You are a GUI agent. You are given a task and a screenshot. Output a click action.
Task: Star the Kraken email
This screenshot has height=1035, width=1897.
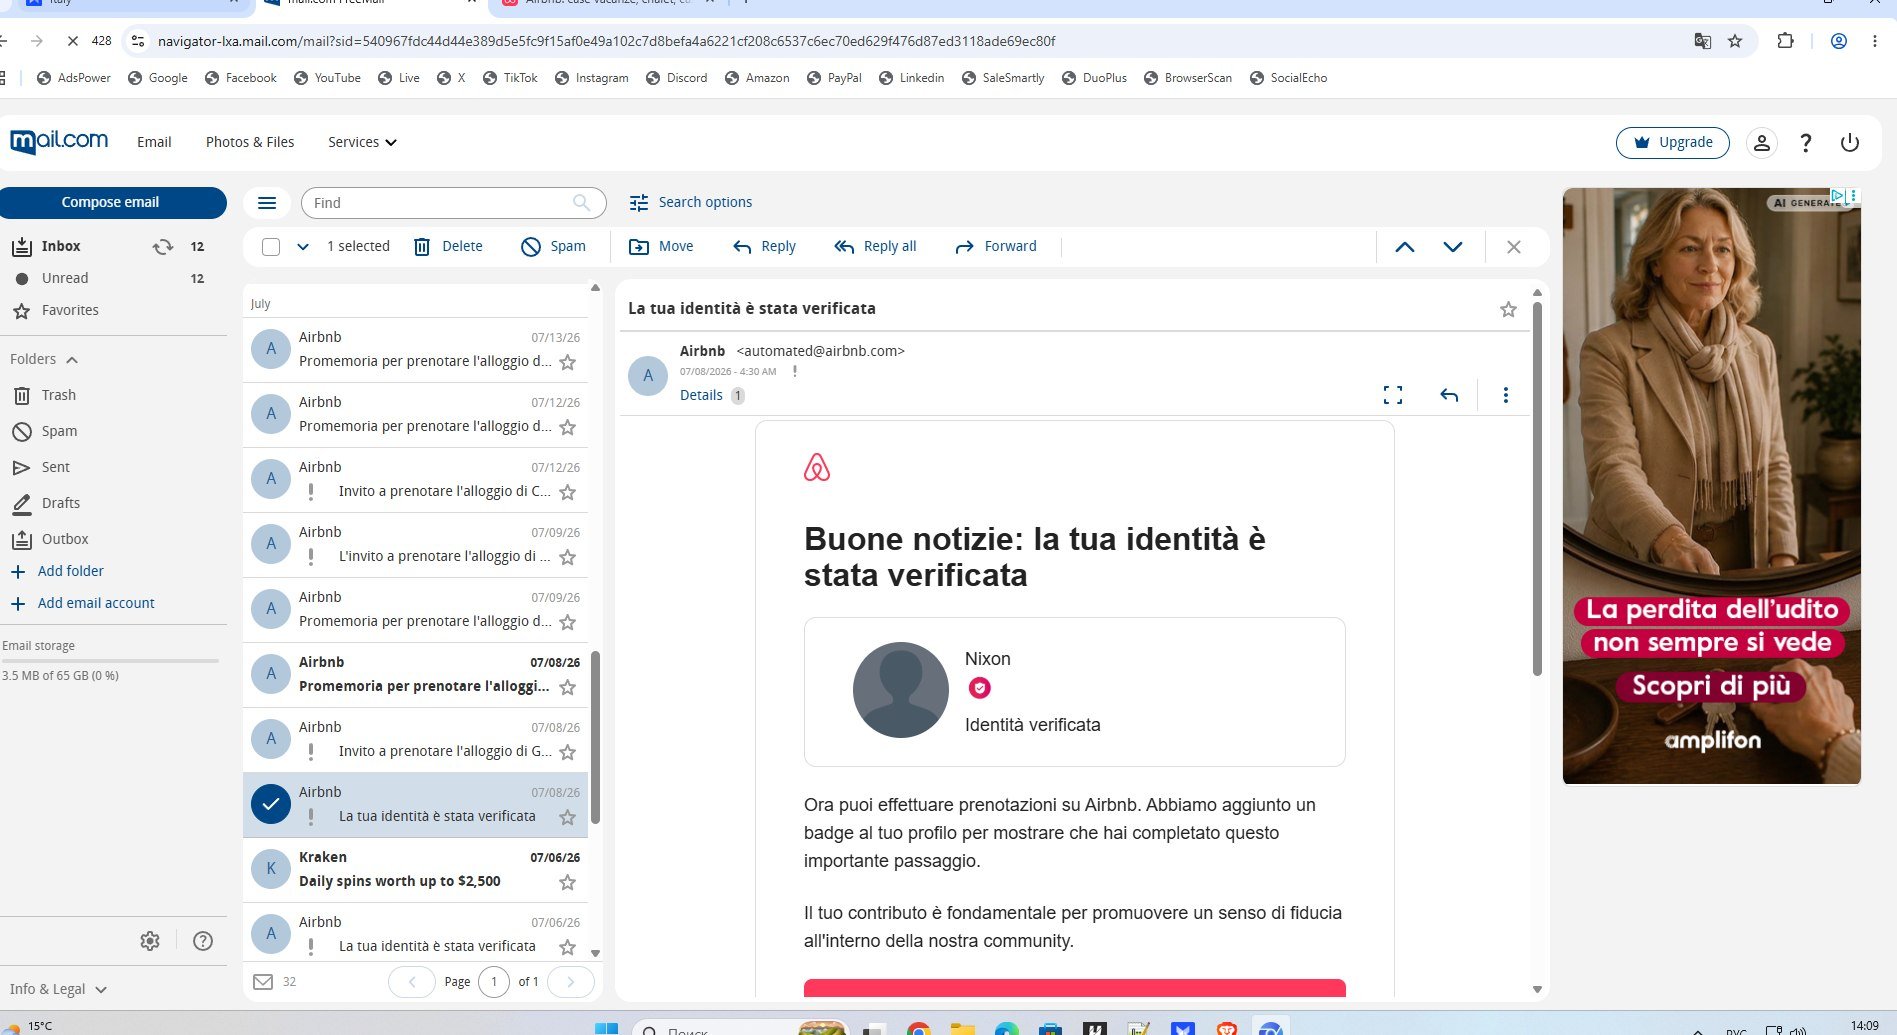point(568,882)
